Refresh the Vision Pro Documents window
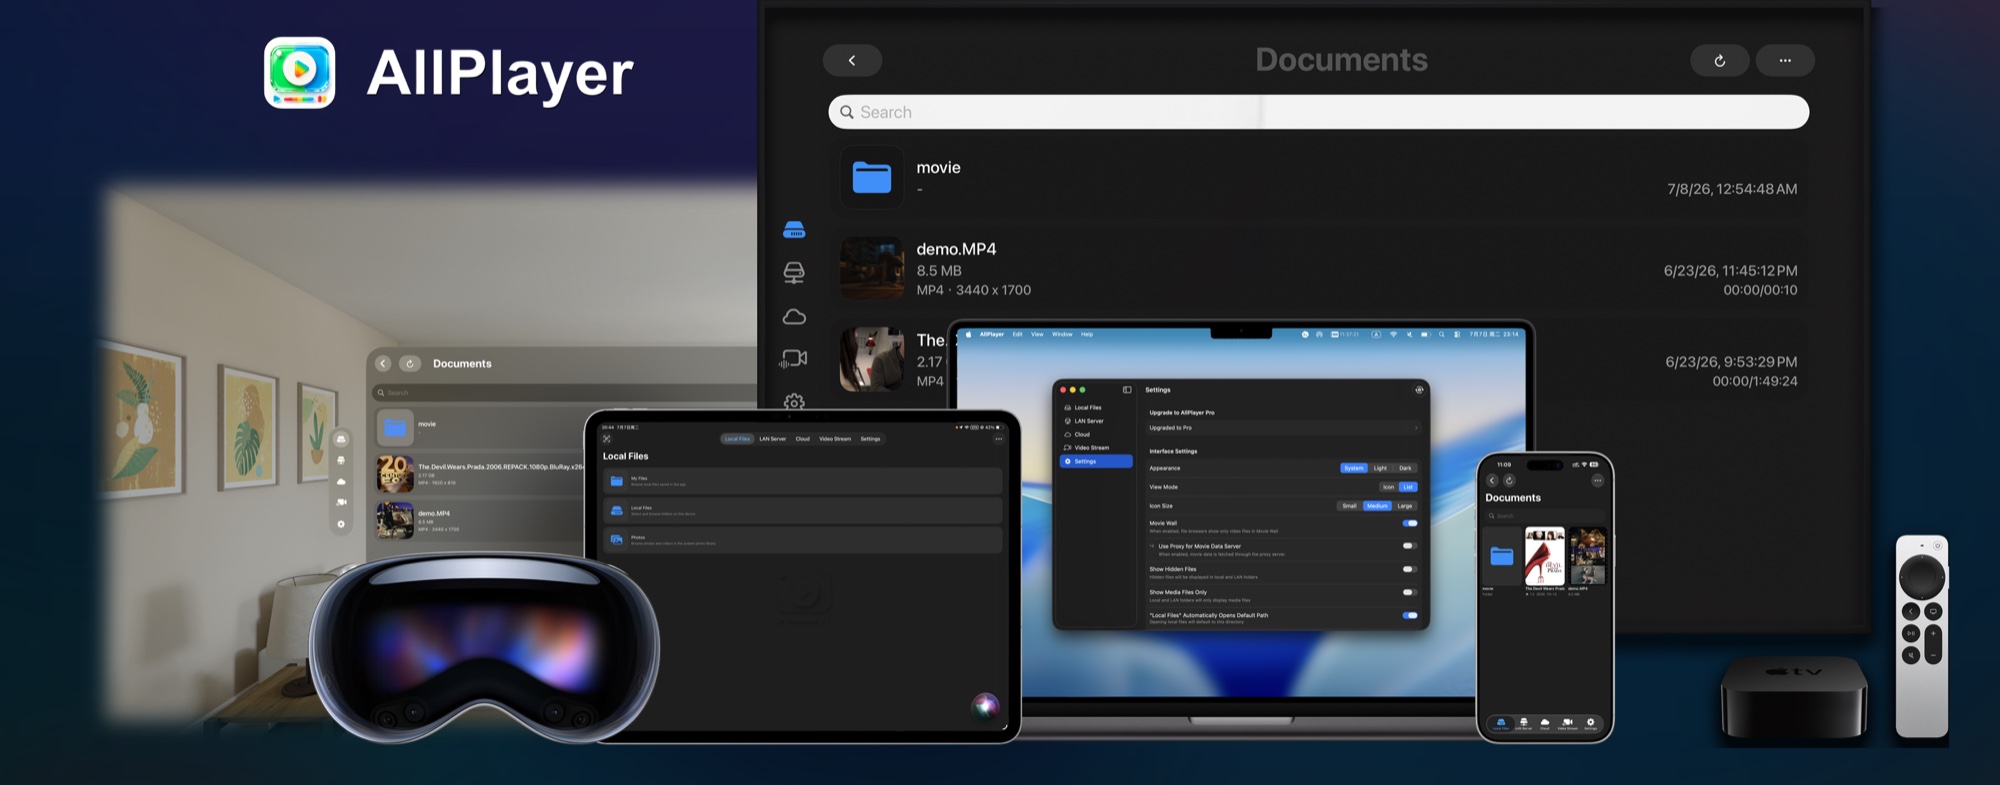Viewport: 2000px width, 785px height. click(409, 363)
